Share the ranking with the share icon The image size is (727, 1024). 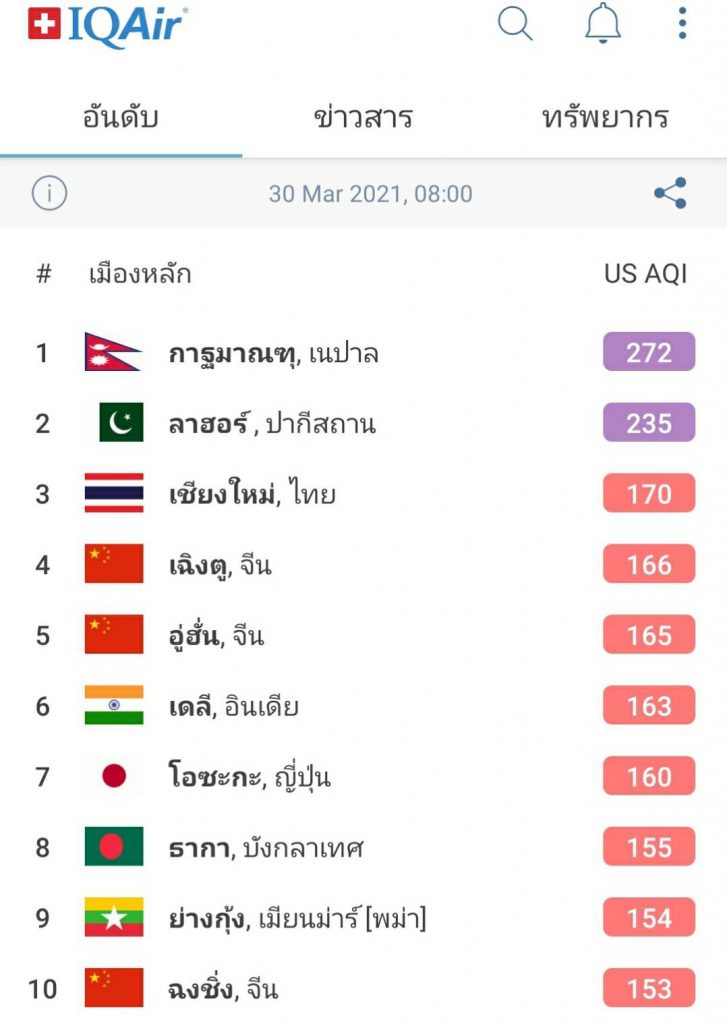pos(670,193)
